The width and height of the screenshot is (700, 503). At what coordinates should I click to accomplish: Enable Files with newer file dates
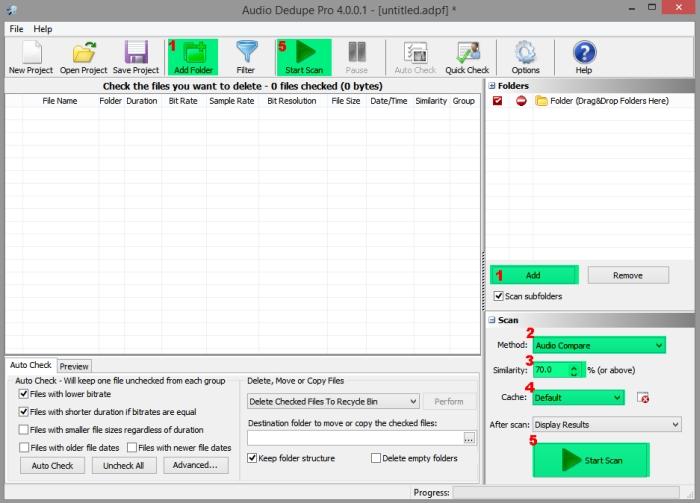pos(132,447)
